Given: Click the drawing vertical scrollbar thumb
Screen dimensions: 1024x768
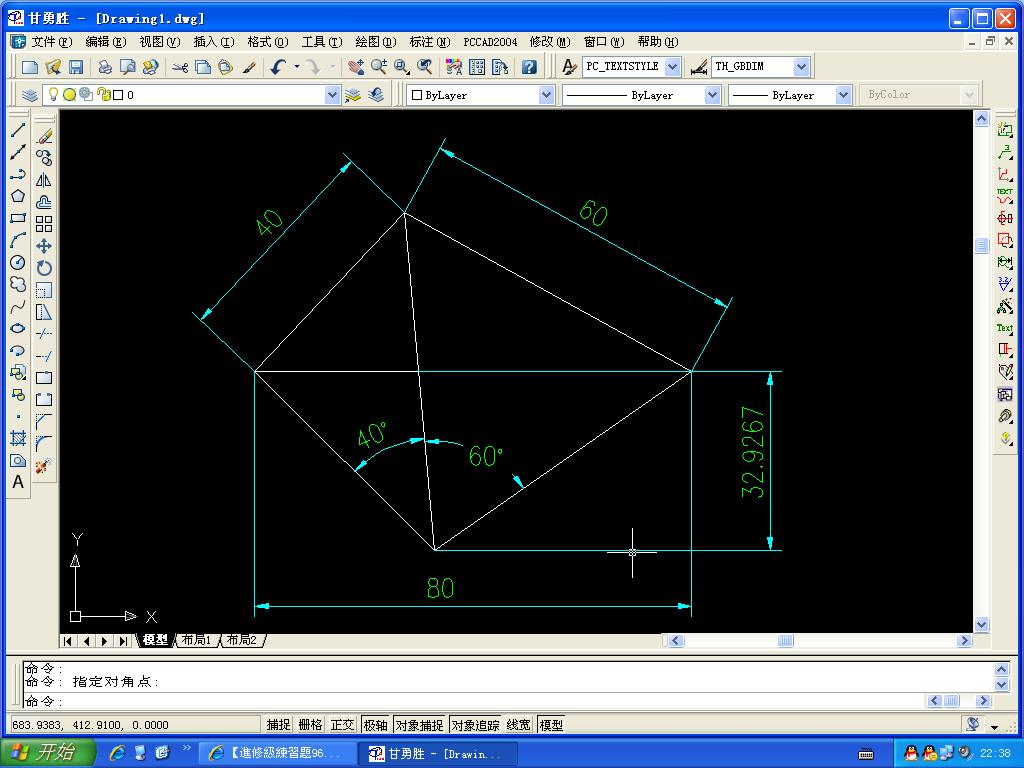Looking at the screenshot, I should 982,246.
